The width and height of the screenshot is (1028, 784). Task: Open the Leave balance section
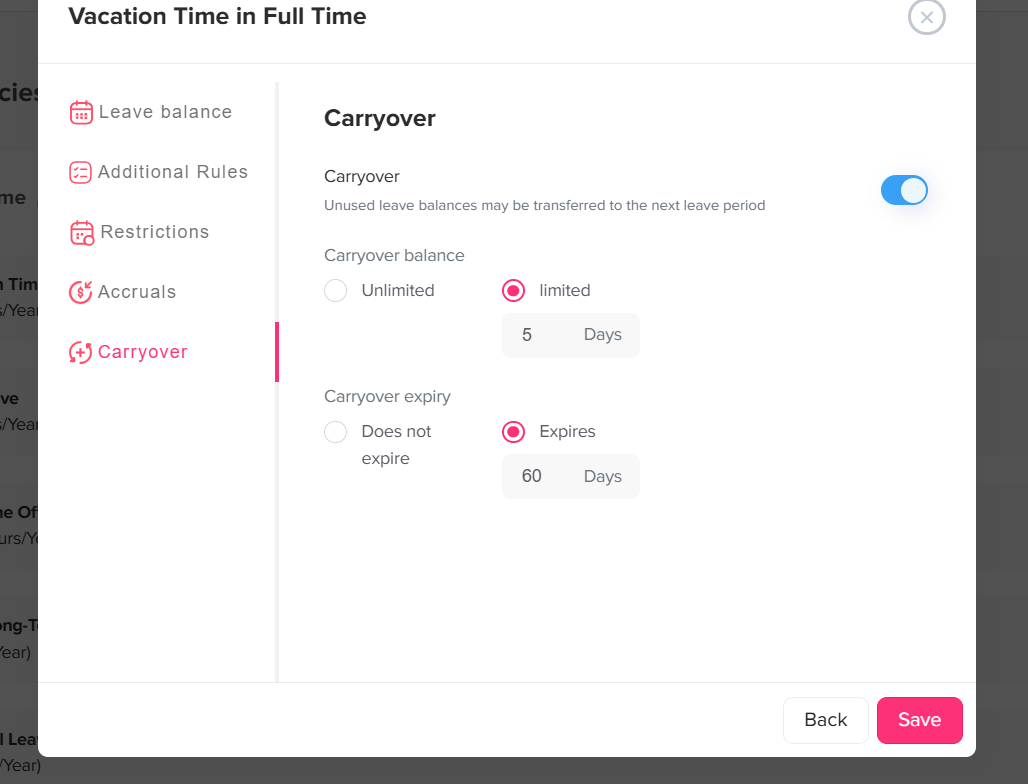[165, 112]
